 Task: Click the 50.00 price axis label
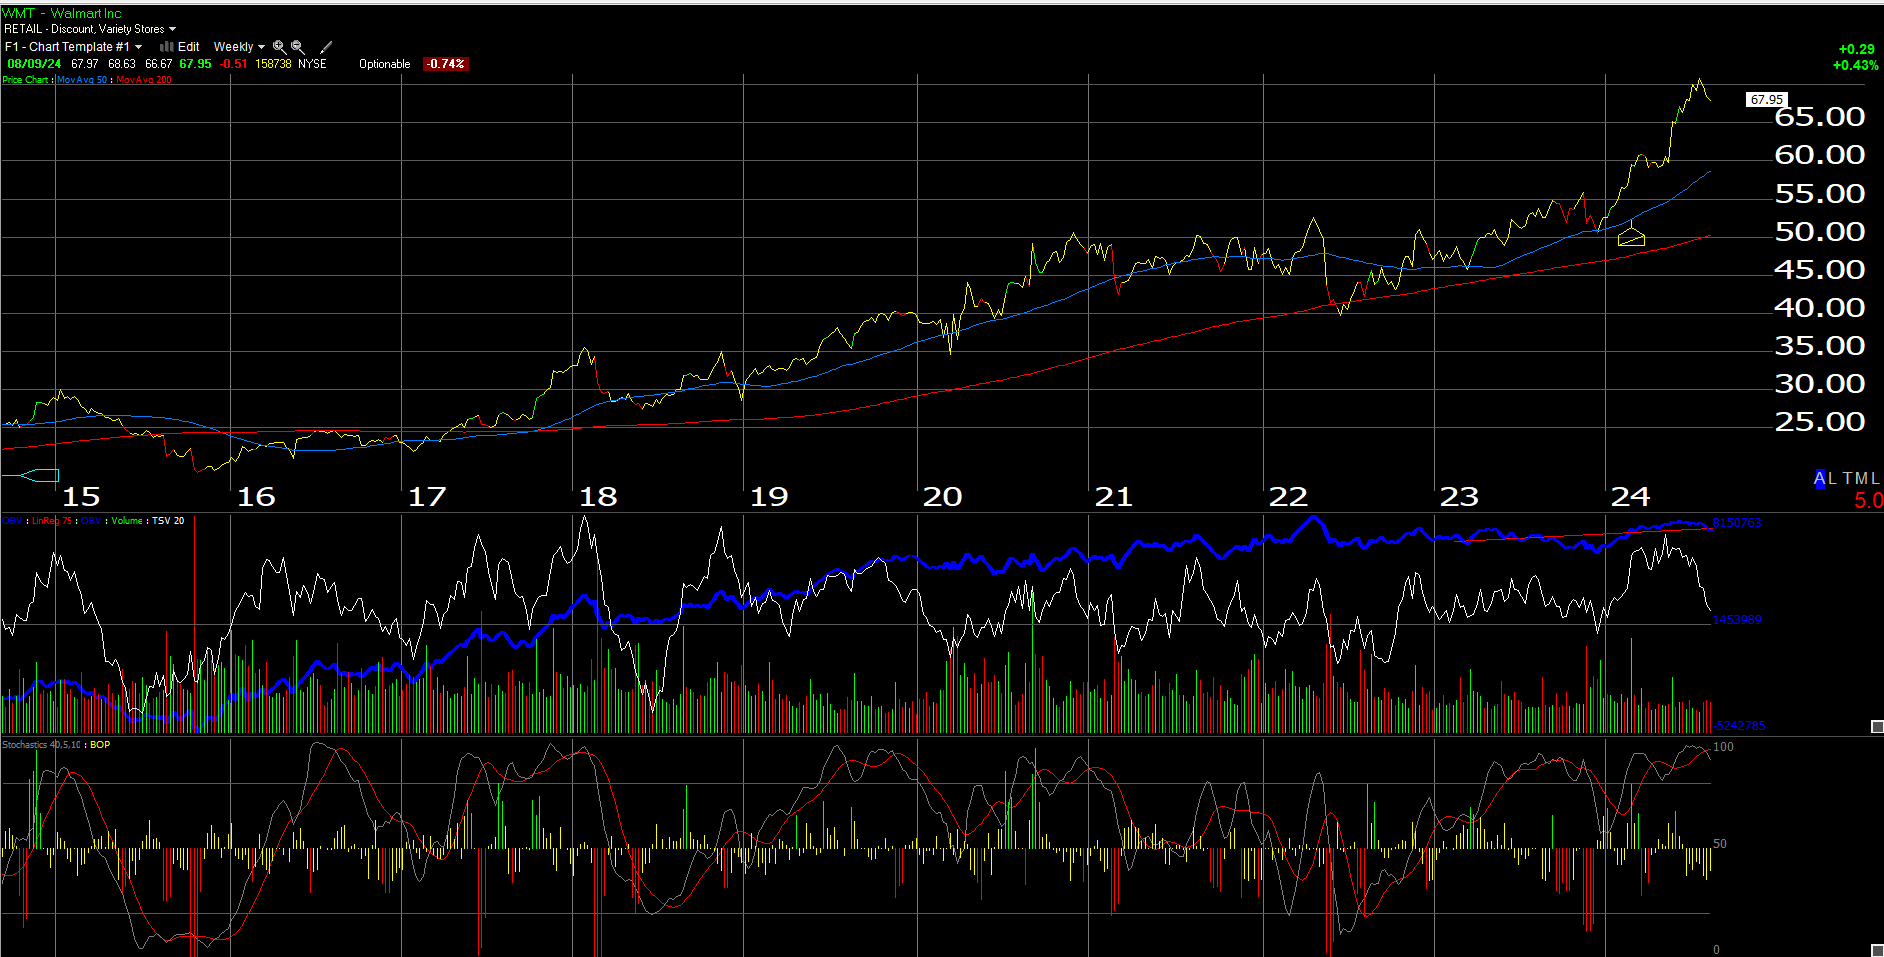pos(1819,232)
